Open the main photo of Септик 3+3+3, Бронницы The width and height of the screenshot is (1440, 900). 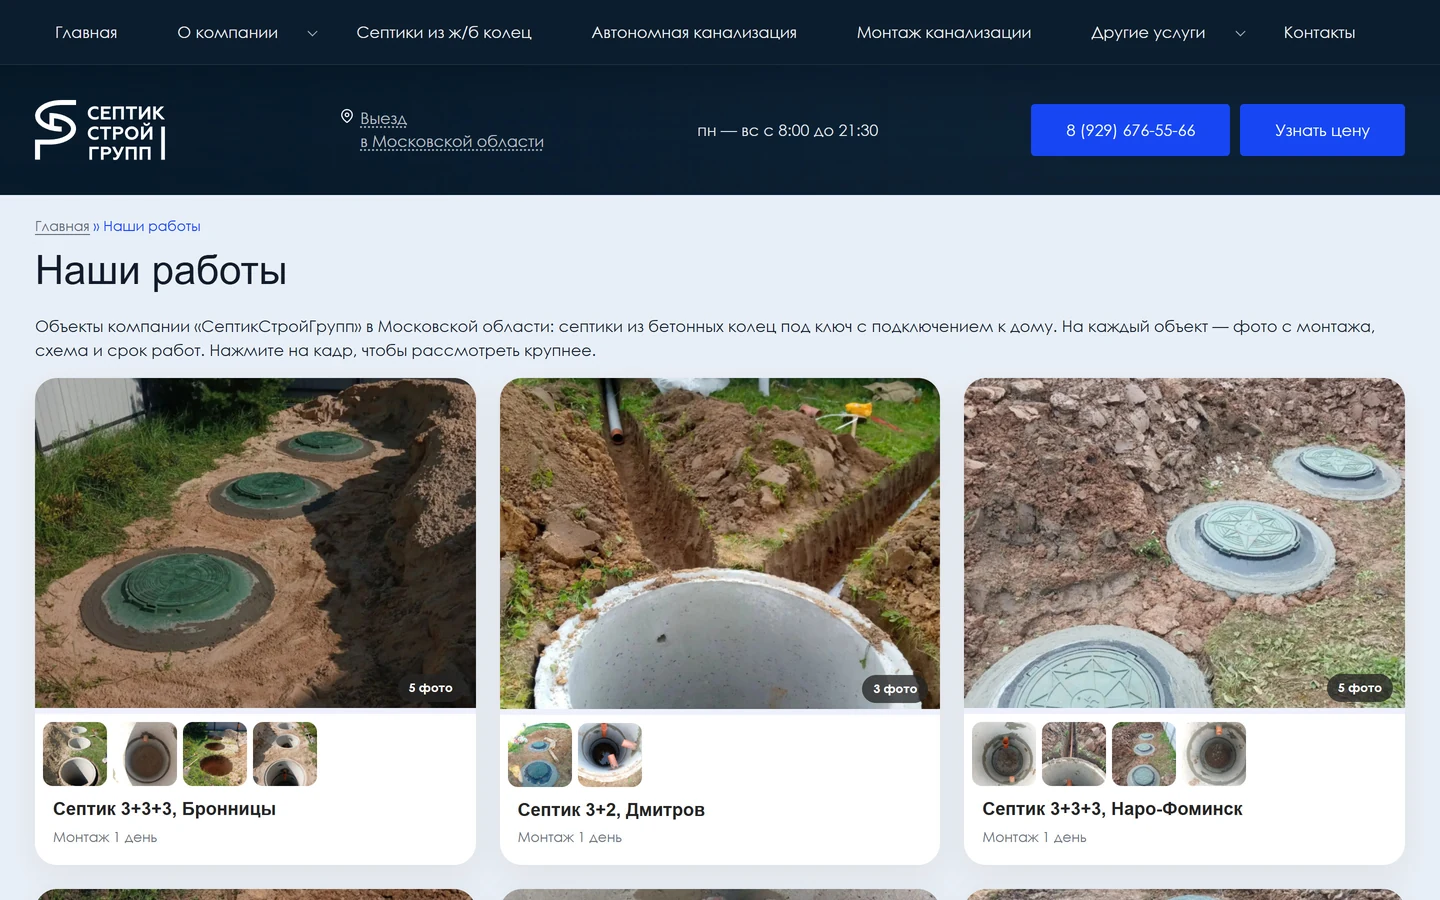pos(255,543)
